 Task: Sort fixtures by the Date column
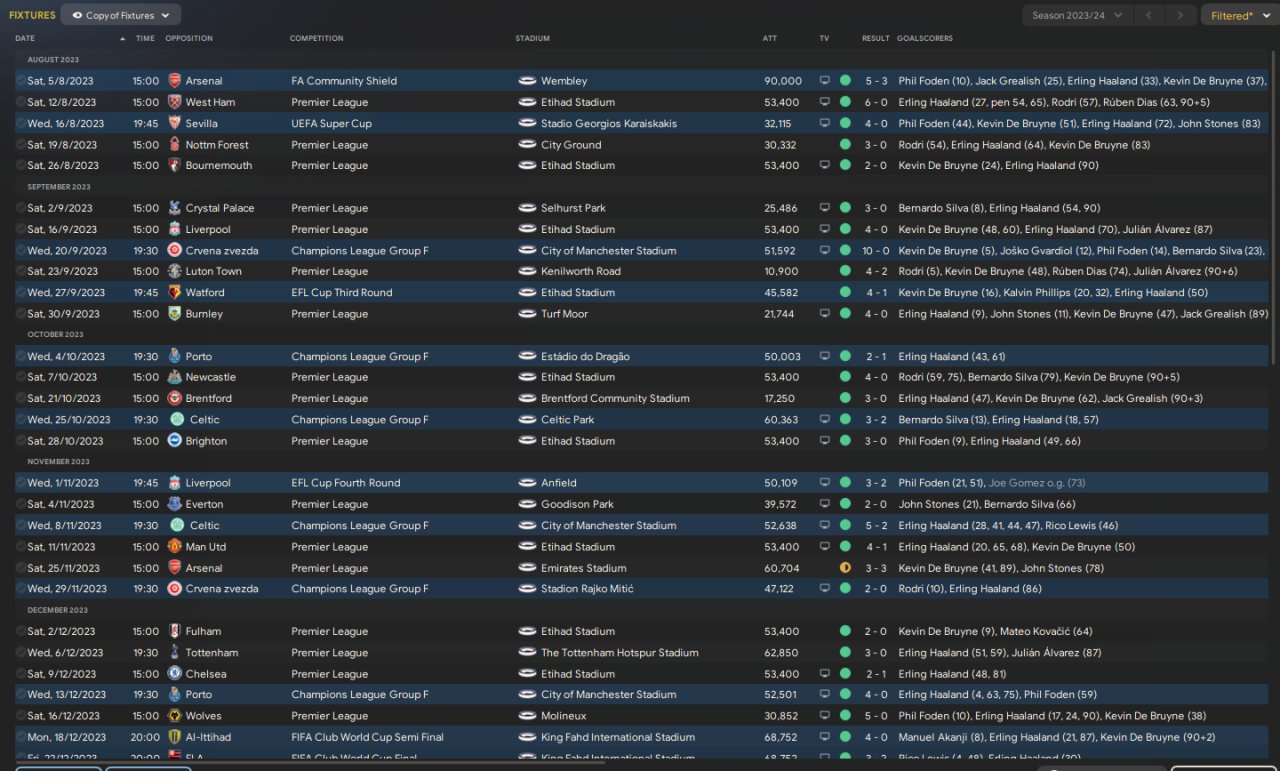[x=25, y=38]
